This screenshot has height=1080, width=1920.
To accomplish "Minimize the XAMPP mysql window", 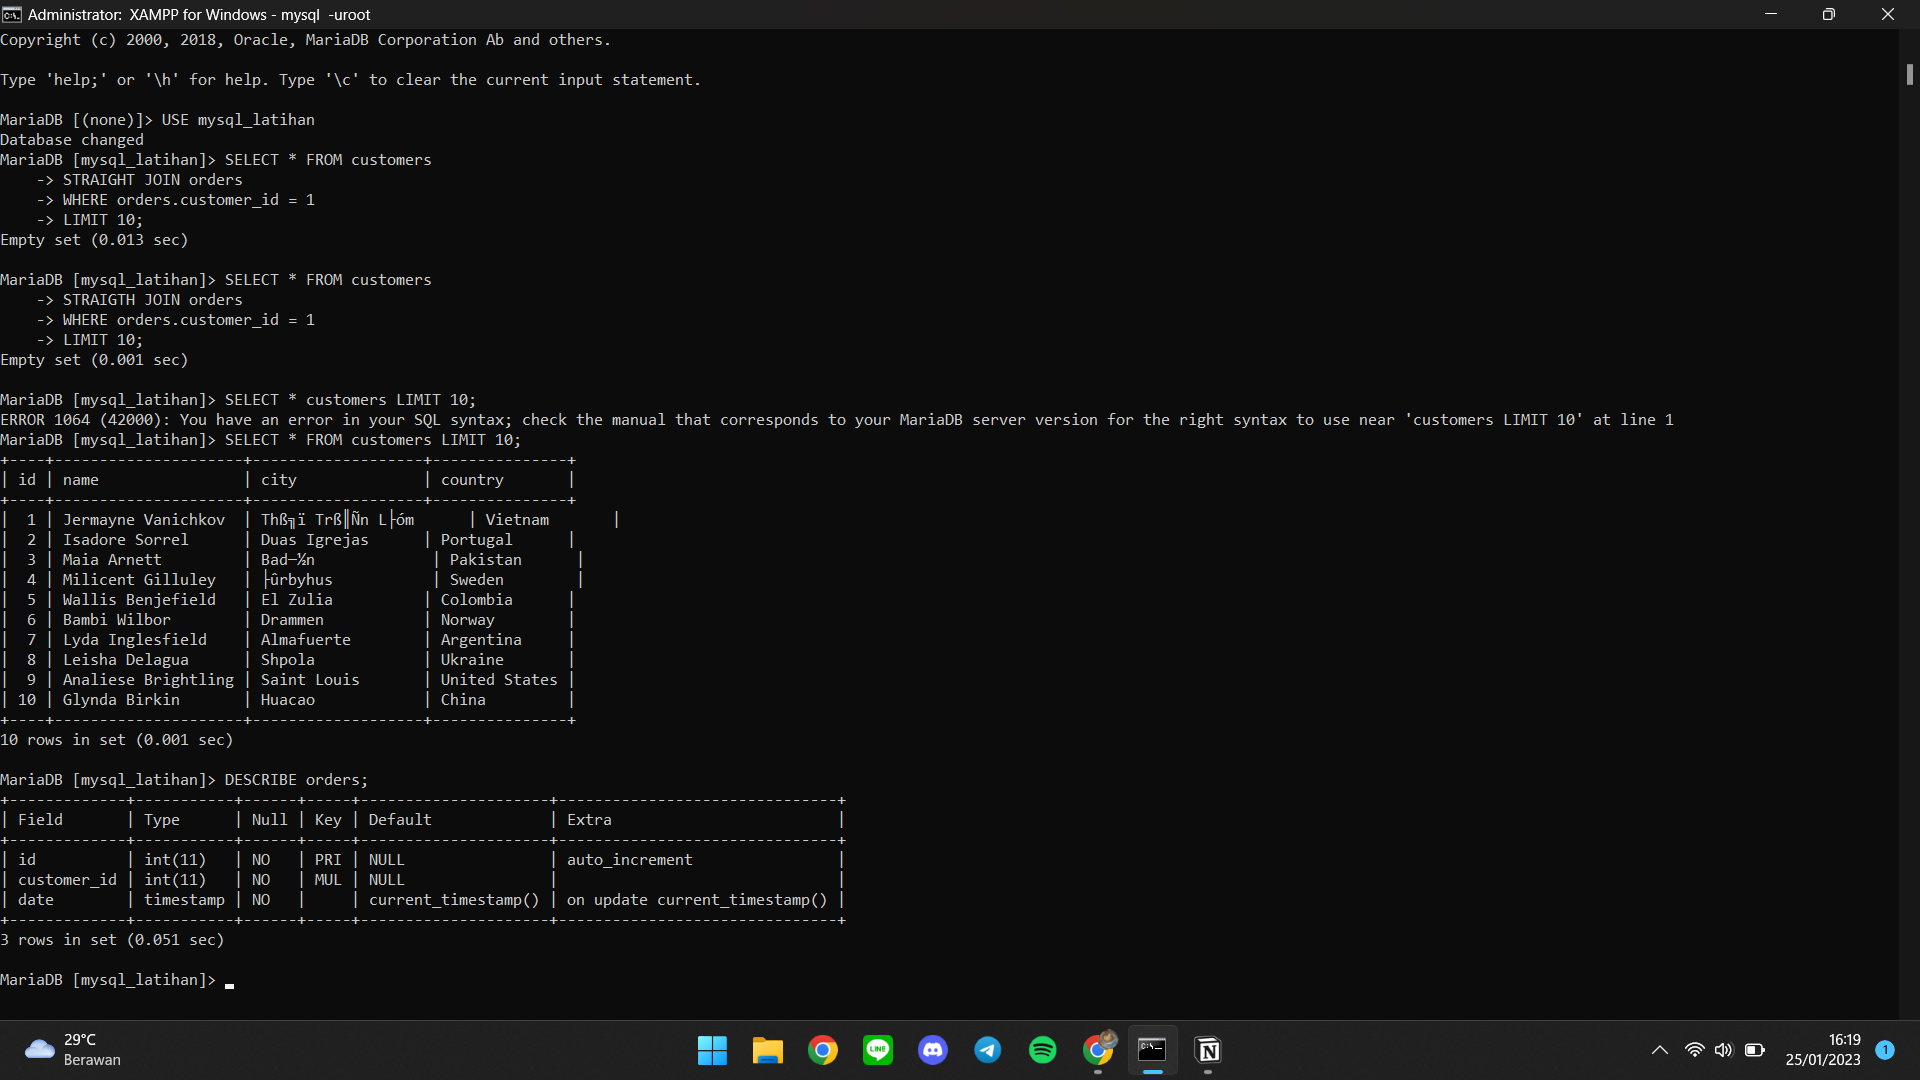I will click(x=1771, y=14).
